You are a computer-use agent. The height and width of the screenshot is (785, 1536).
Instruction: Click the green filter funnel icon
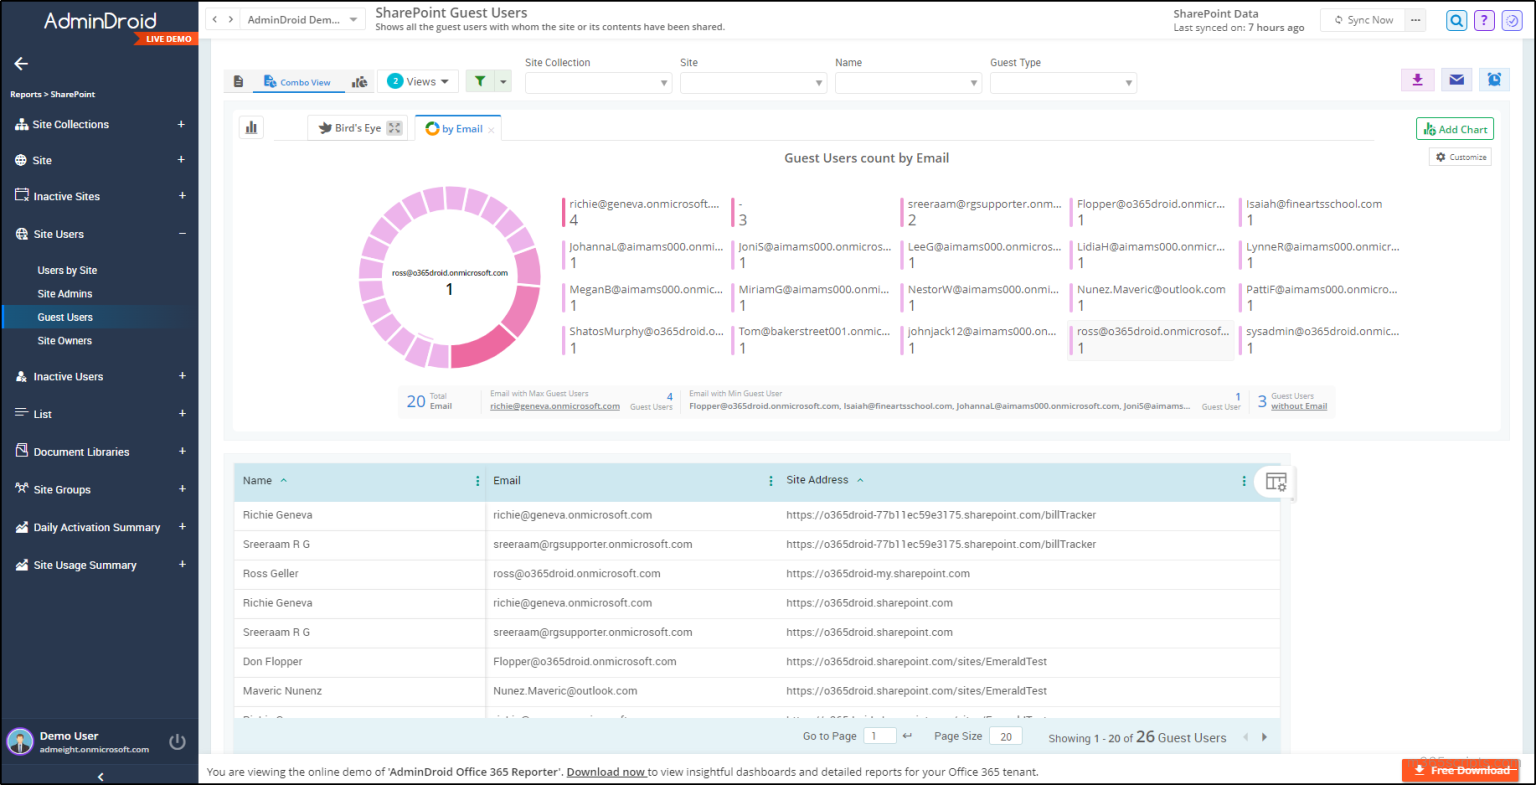(x=481, y=80)
